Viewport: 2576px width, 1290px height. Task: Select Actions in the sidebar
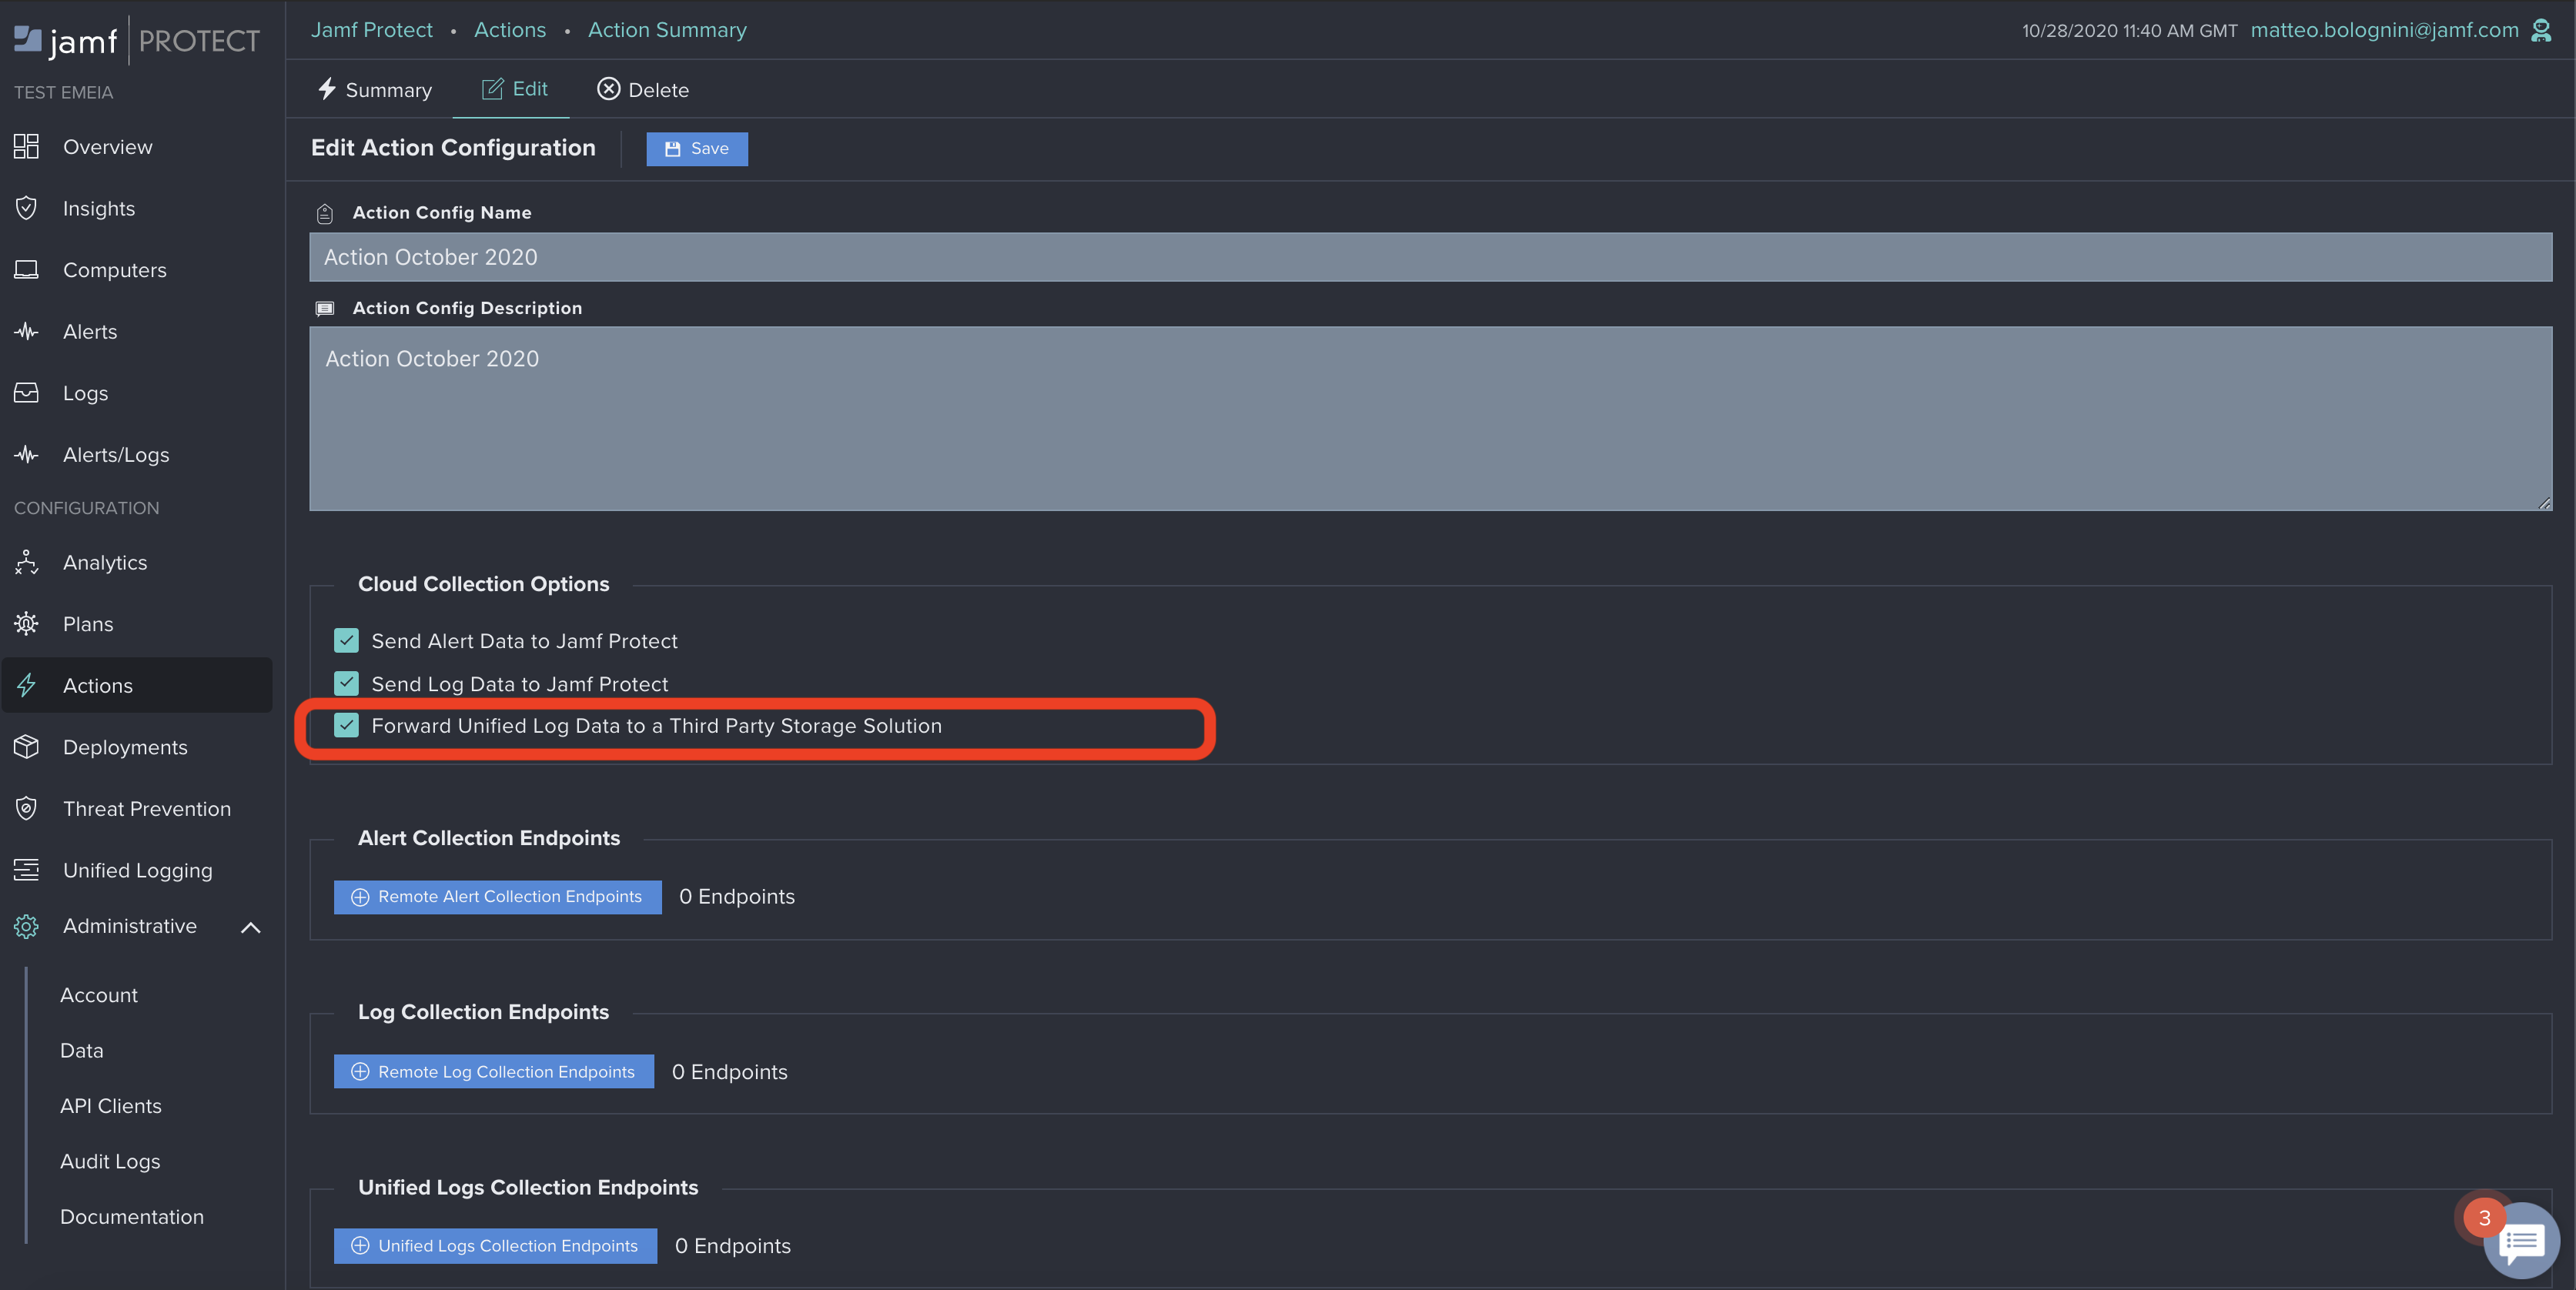[137, 685]
